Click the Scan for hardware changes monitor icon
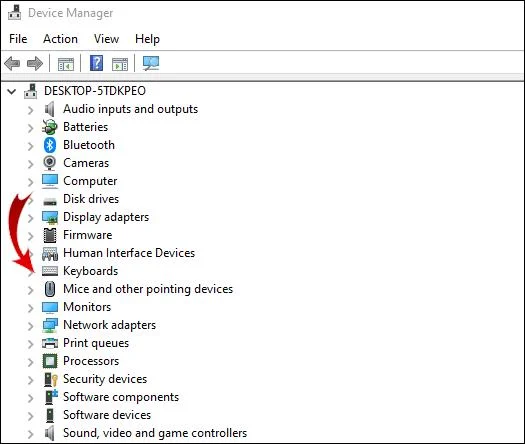525x444 pixels. [x=151, y=63]
